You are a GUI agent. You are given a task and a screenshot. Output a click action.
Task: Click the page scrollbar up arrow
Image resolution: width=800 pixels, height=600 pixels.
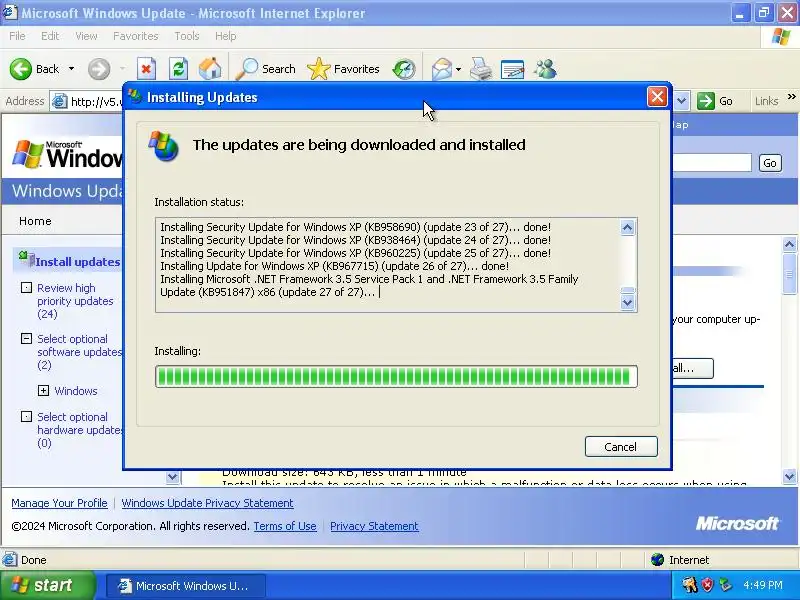pyautogui.click(x=789, y=244)
